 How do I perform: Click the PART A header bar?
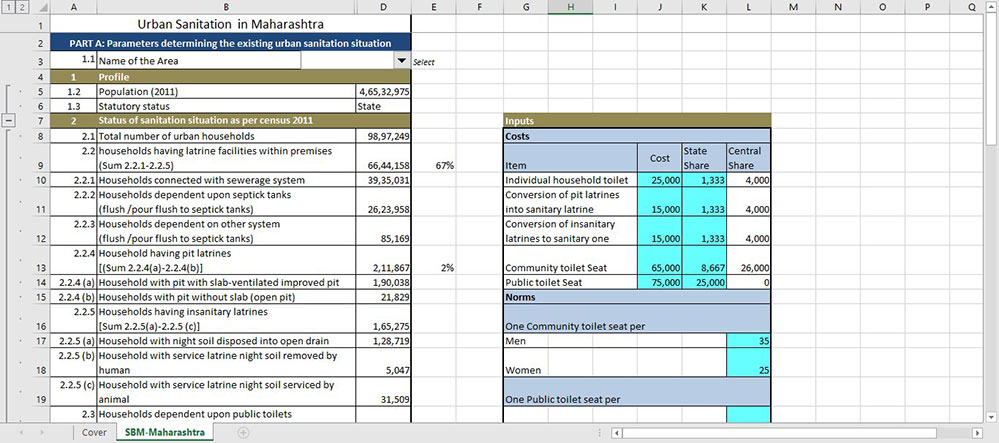click(x=230, y=43)
